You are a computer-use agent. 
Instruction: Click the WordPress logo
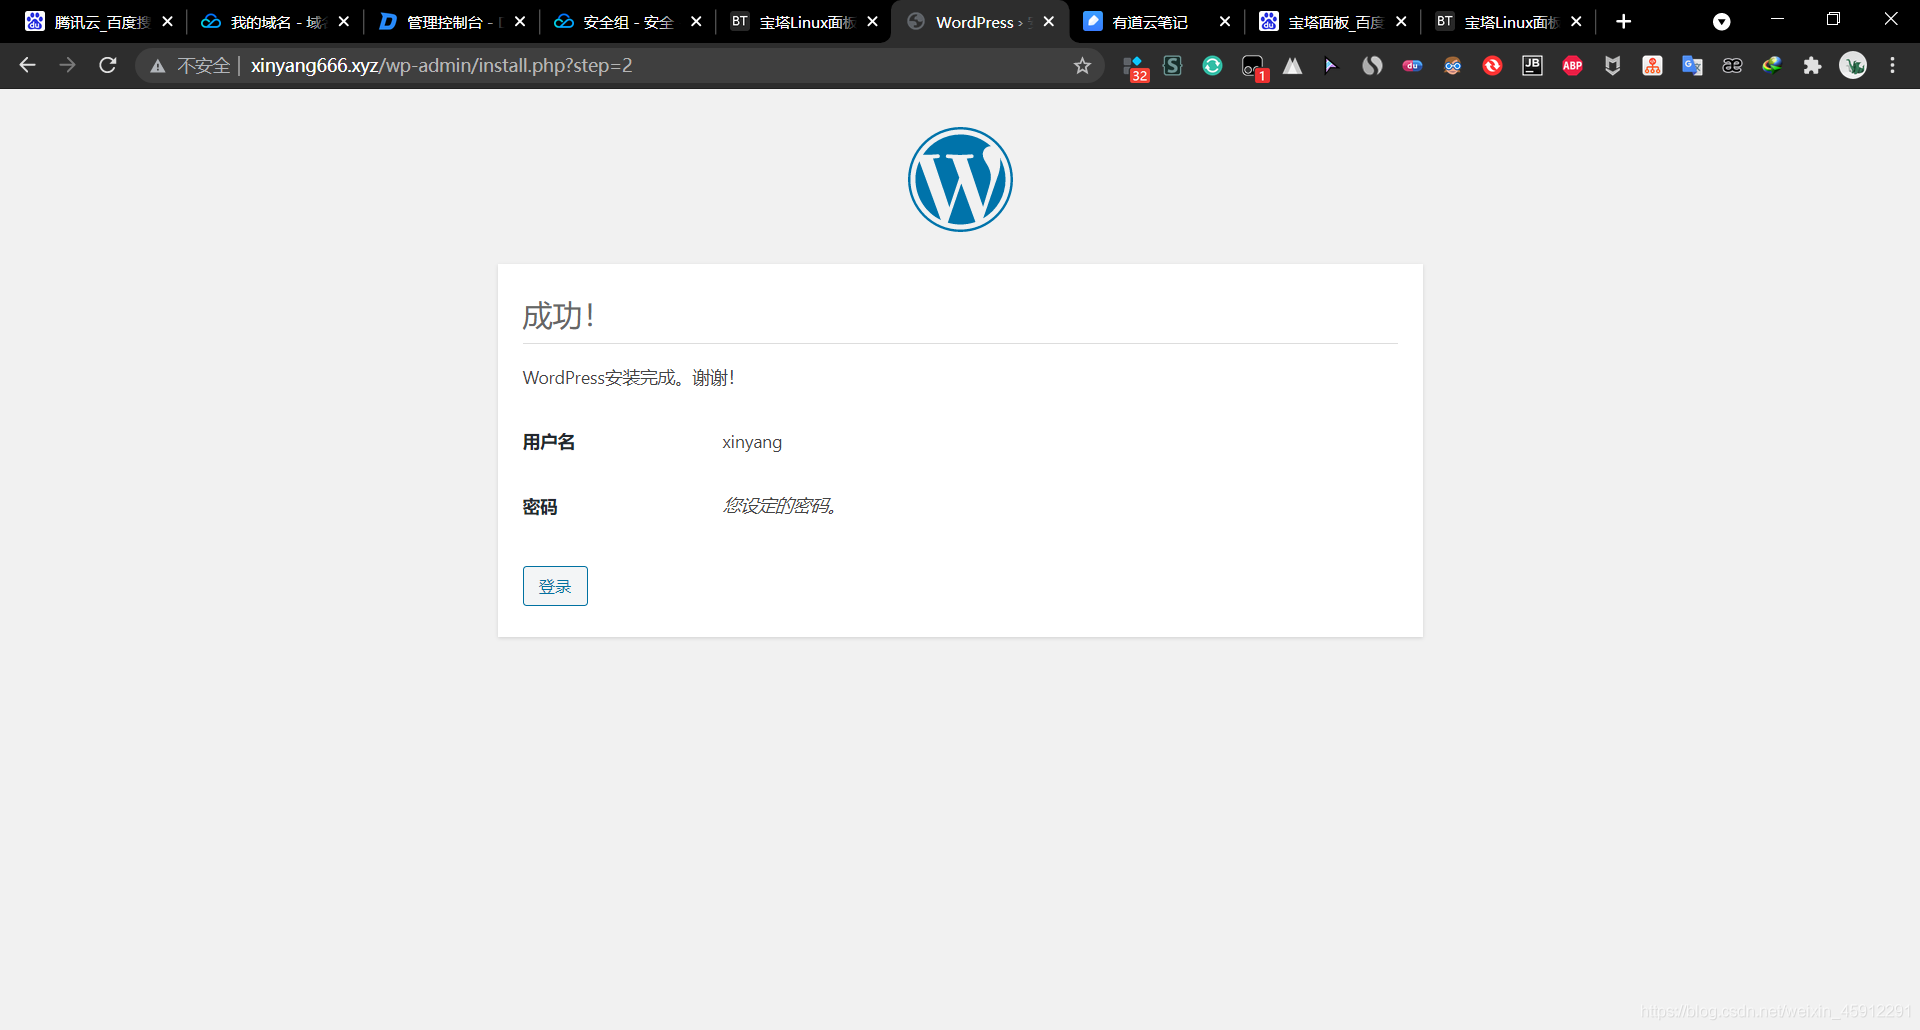[960, 180]
